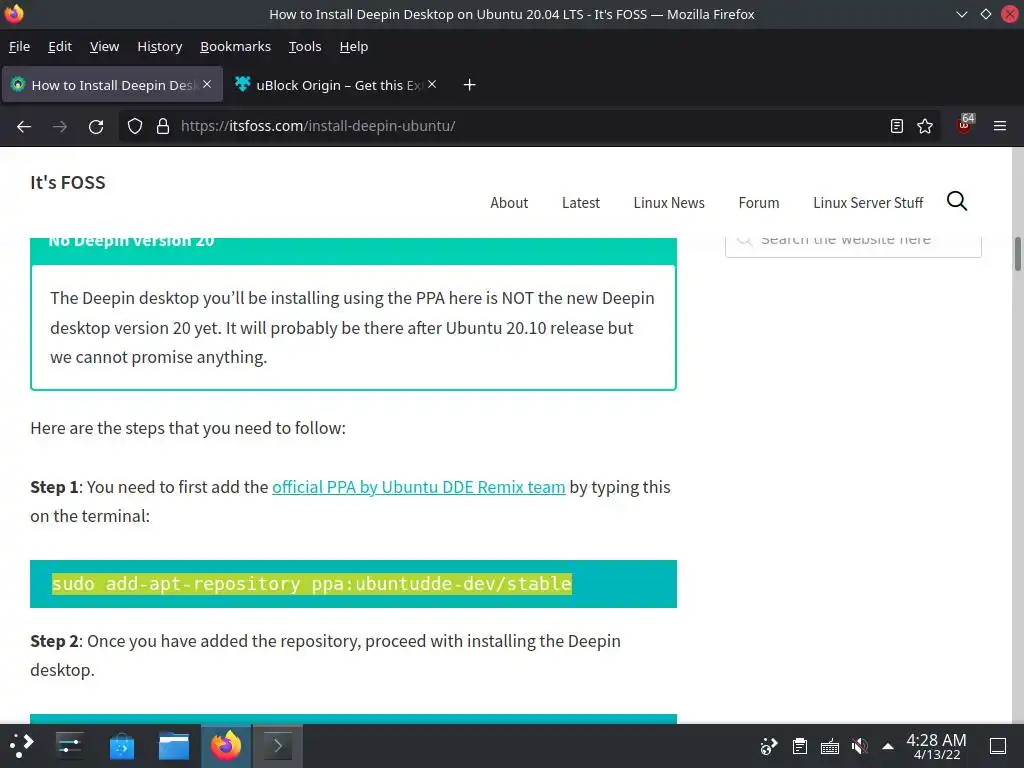The width and height of the screenshot is (1024, 768).
Task: Open Dolphin file manager from taskbar
Action: point(174,745)
